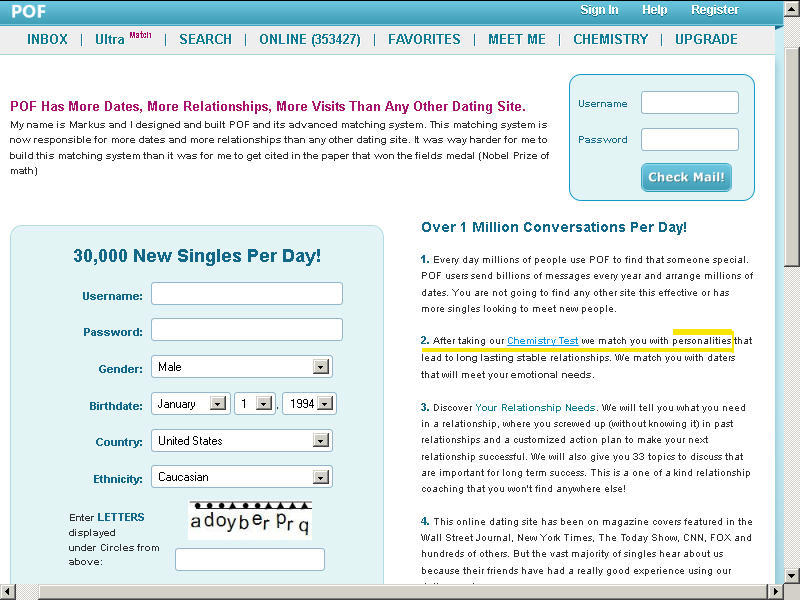Screen dimensions: 800x600
Task: Open the birth day dropdown showing 1
Action: click(x=255, y=404)
